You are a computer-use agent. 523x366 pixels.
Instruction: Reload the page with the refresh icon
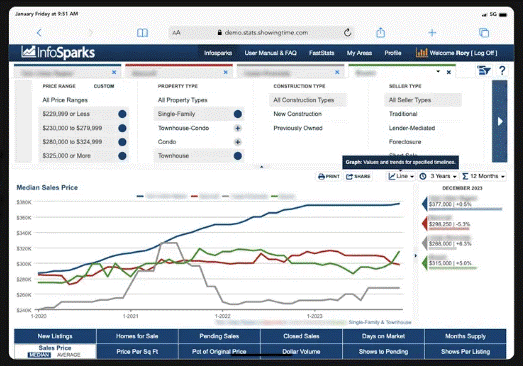(x=347, y=32)
